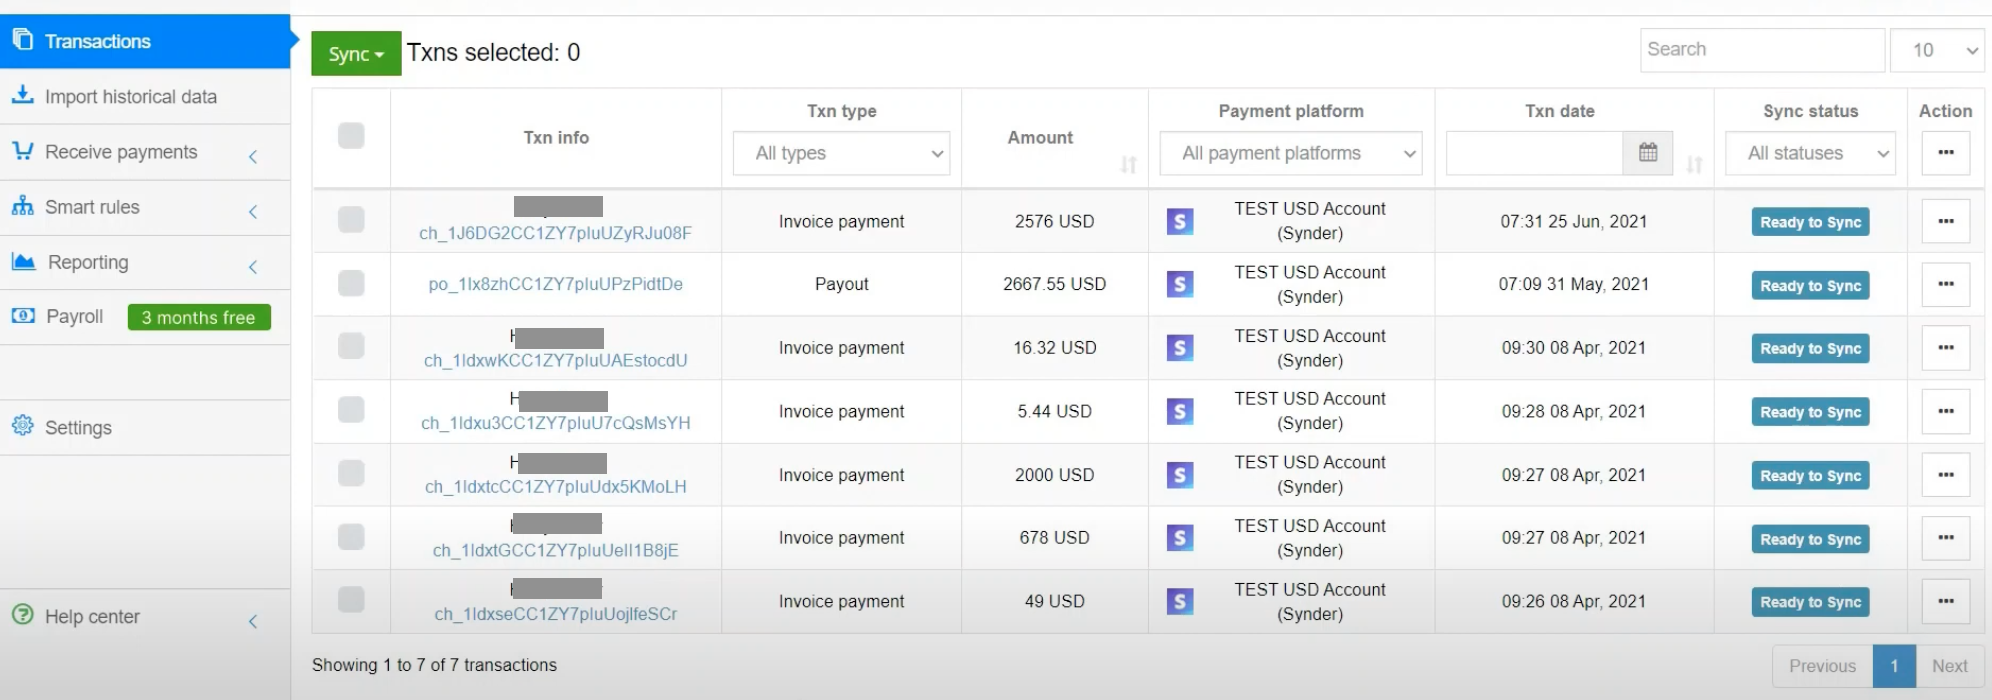Check the box for the 2000 USD transaction
Viewport: 1992px width, 700px height.
coord(351,473)
